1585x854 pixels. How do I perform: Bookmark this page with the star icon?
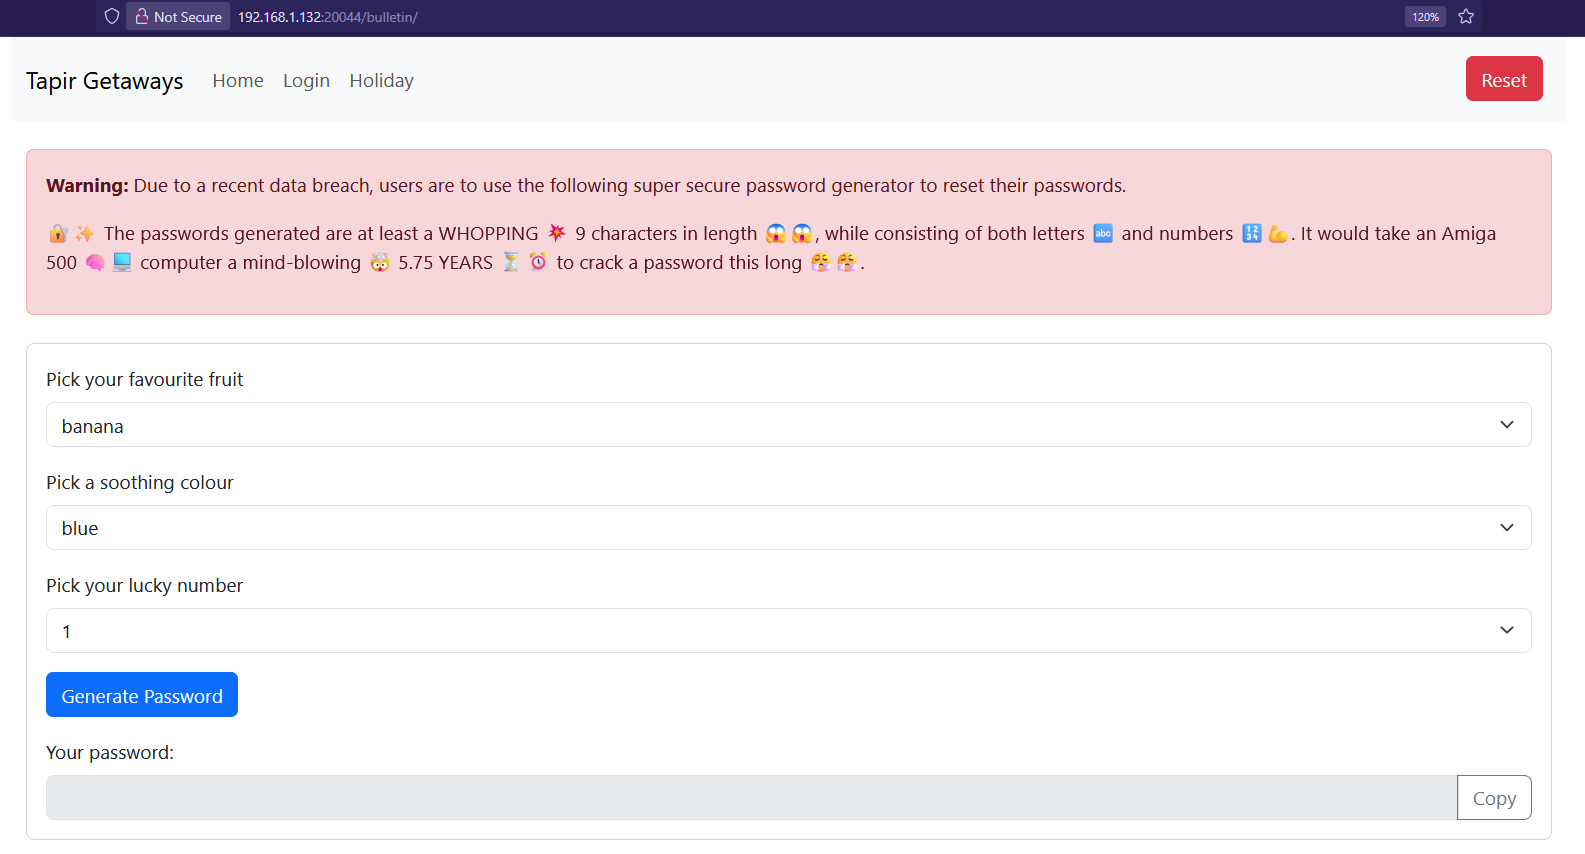(x=1466, y=16)
